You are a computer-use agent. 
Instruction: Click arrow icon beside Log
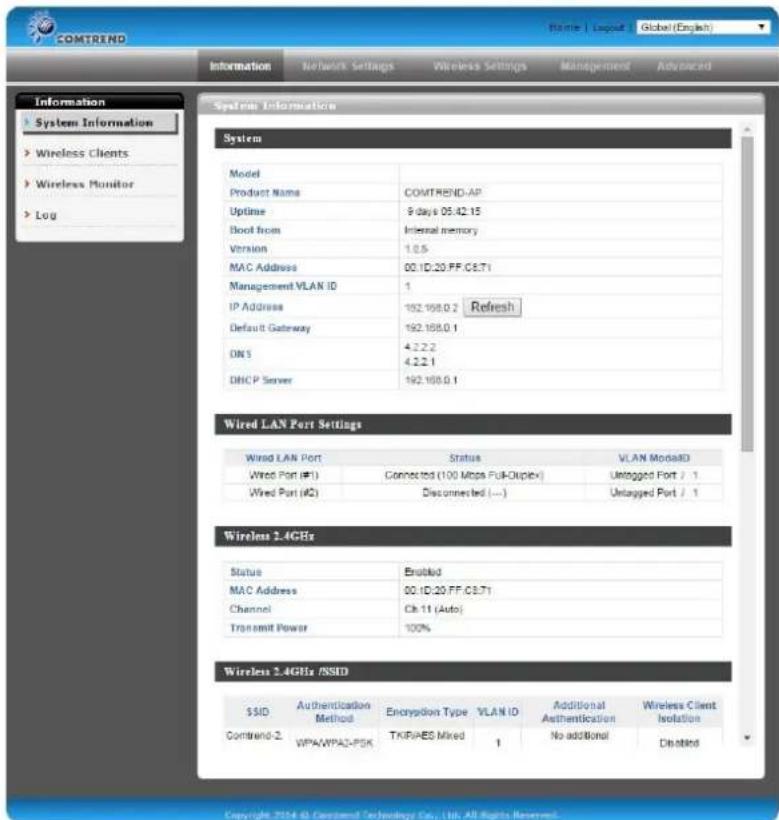click(x=27, y=214)
